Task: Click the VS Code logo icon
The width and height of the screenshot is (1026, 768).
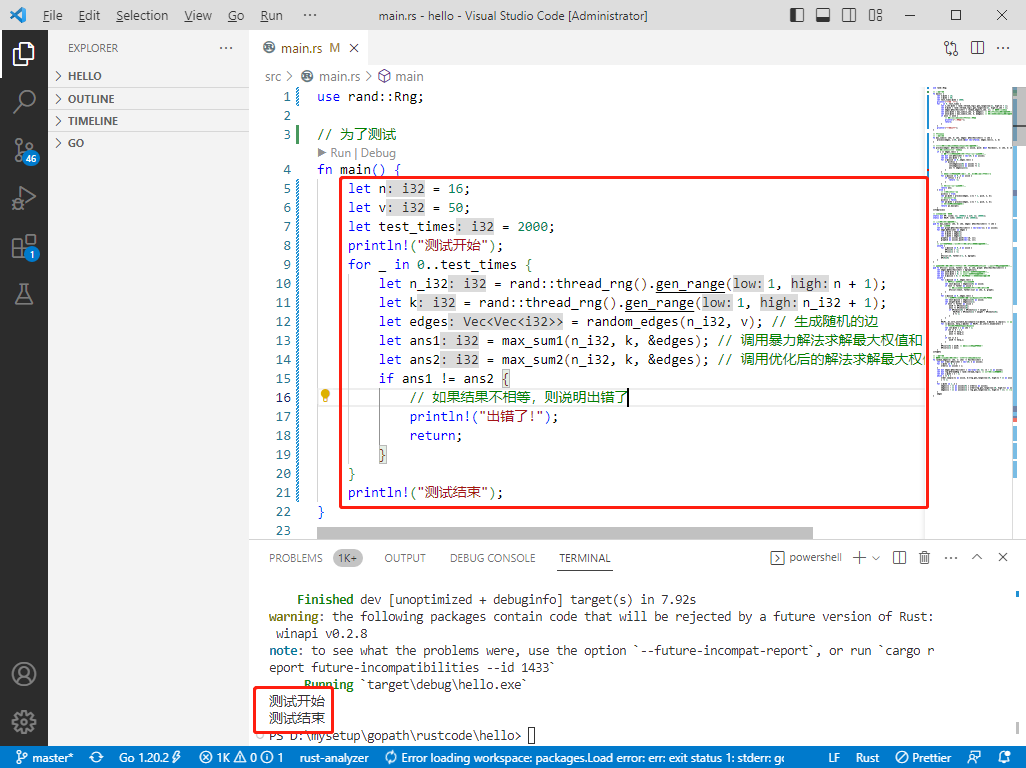Action: tap(18, 15)
